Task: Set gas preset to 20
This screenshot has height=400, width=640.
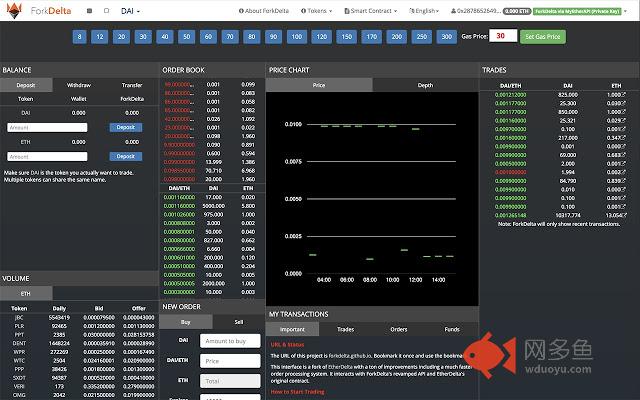Action: point(122,37)
